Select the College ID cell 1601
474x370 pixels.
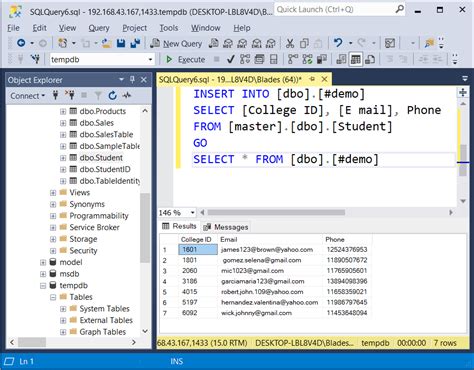click(x=198, y=250)
